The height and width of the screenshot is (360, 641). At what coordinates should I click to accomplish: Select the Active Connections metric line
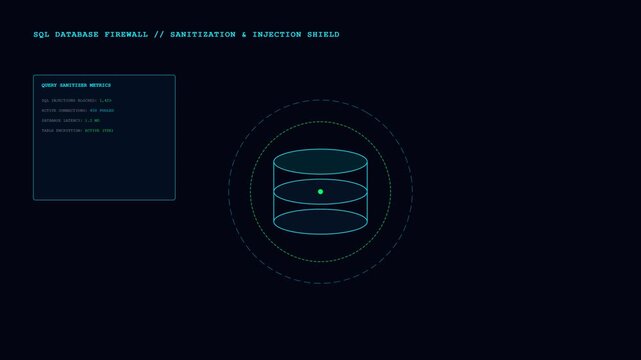(x=78, y=111)
